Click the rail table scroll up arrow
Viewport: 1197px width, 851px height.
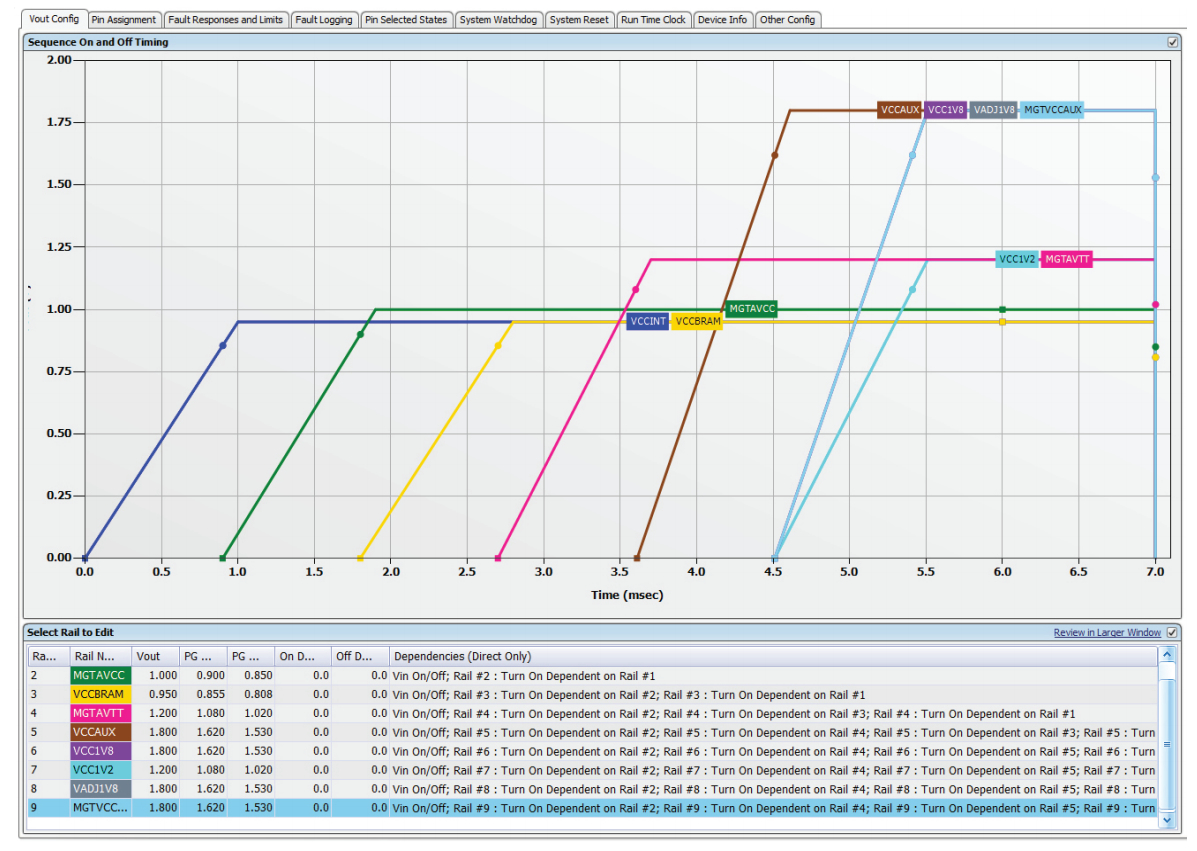(1166, 654)
